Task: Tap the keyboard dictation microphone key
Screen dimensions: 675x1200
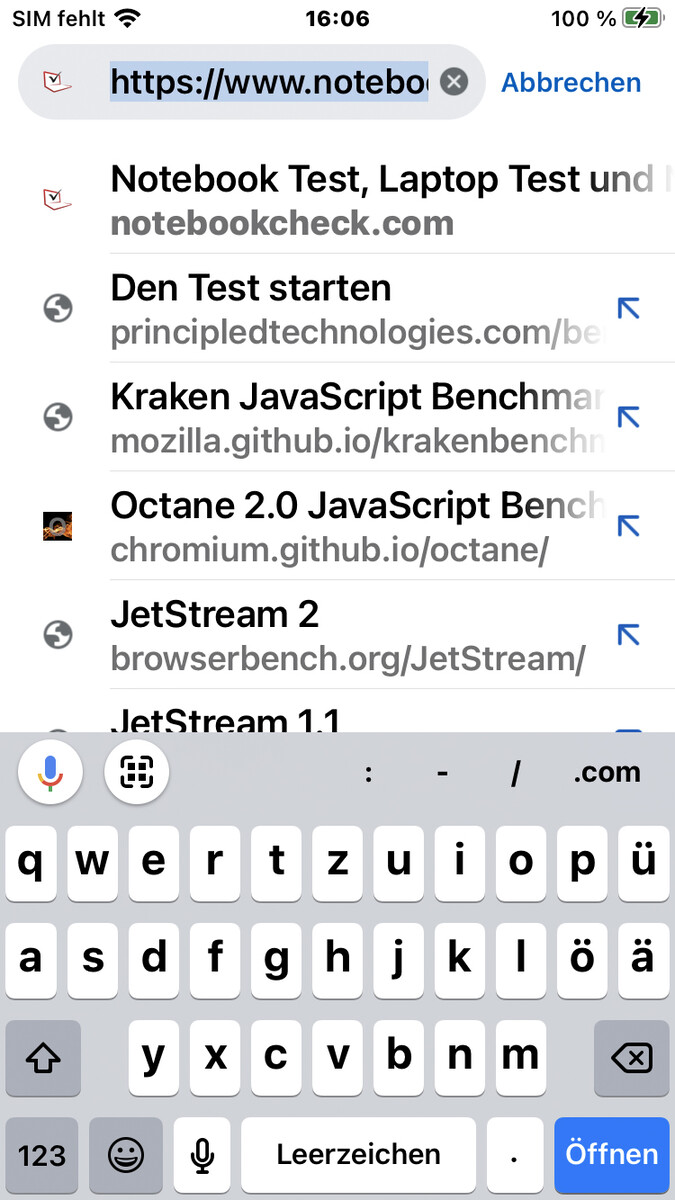Action: point(202,1155)
